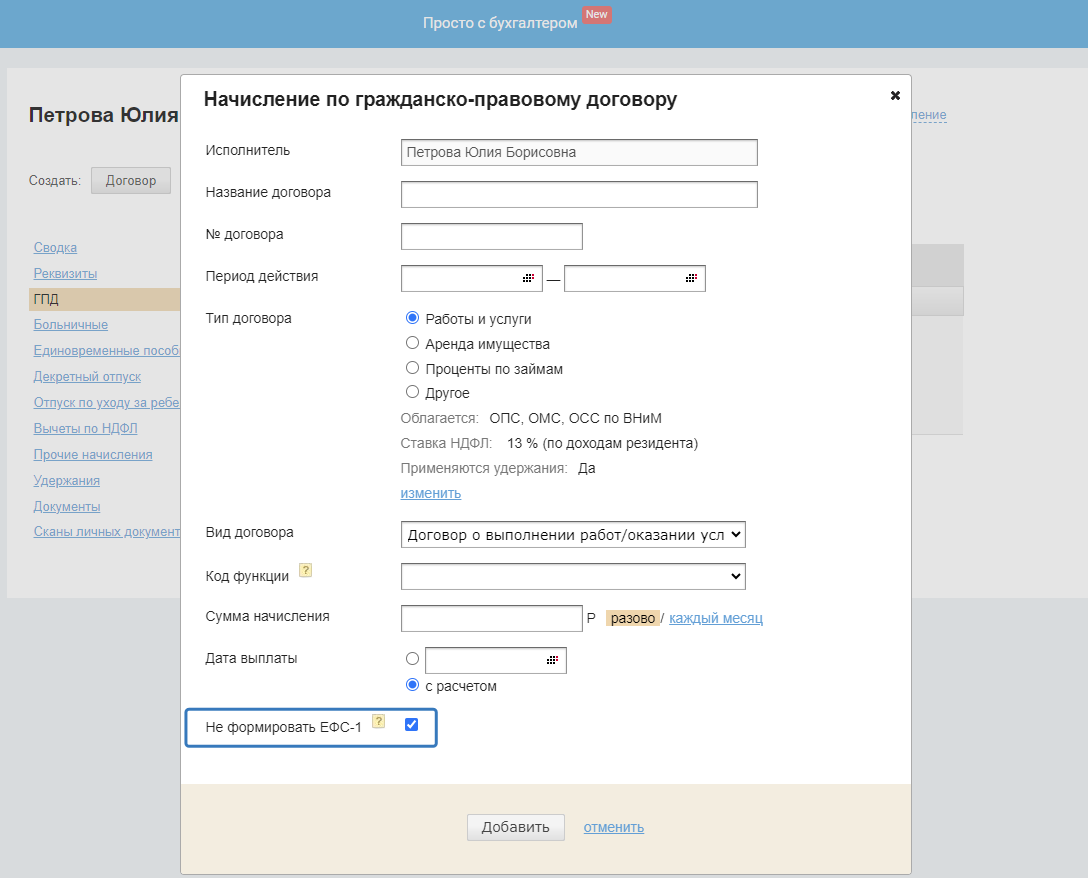1088x878 pixels.
Task: Click the help icon next to Код функции
Action: [306, 571]
